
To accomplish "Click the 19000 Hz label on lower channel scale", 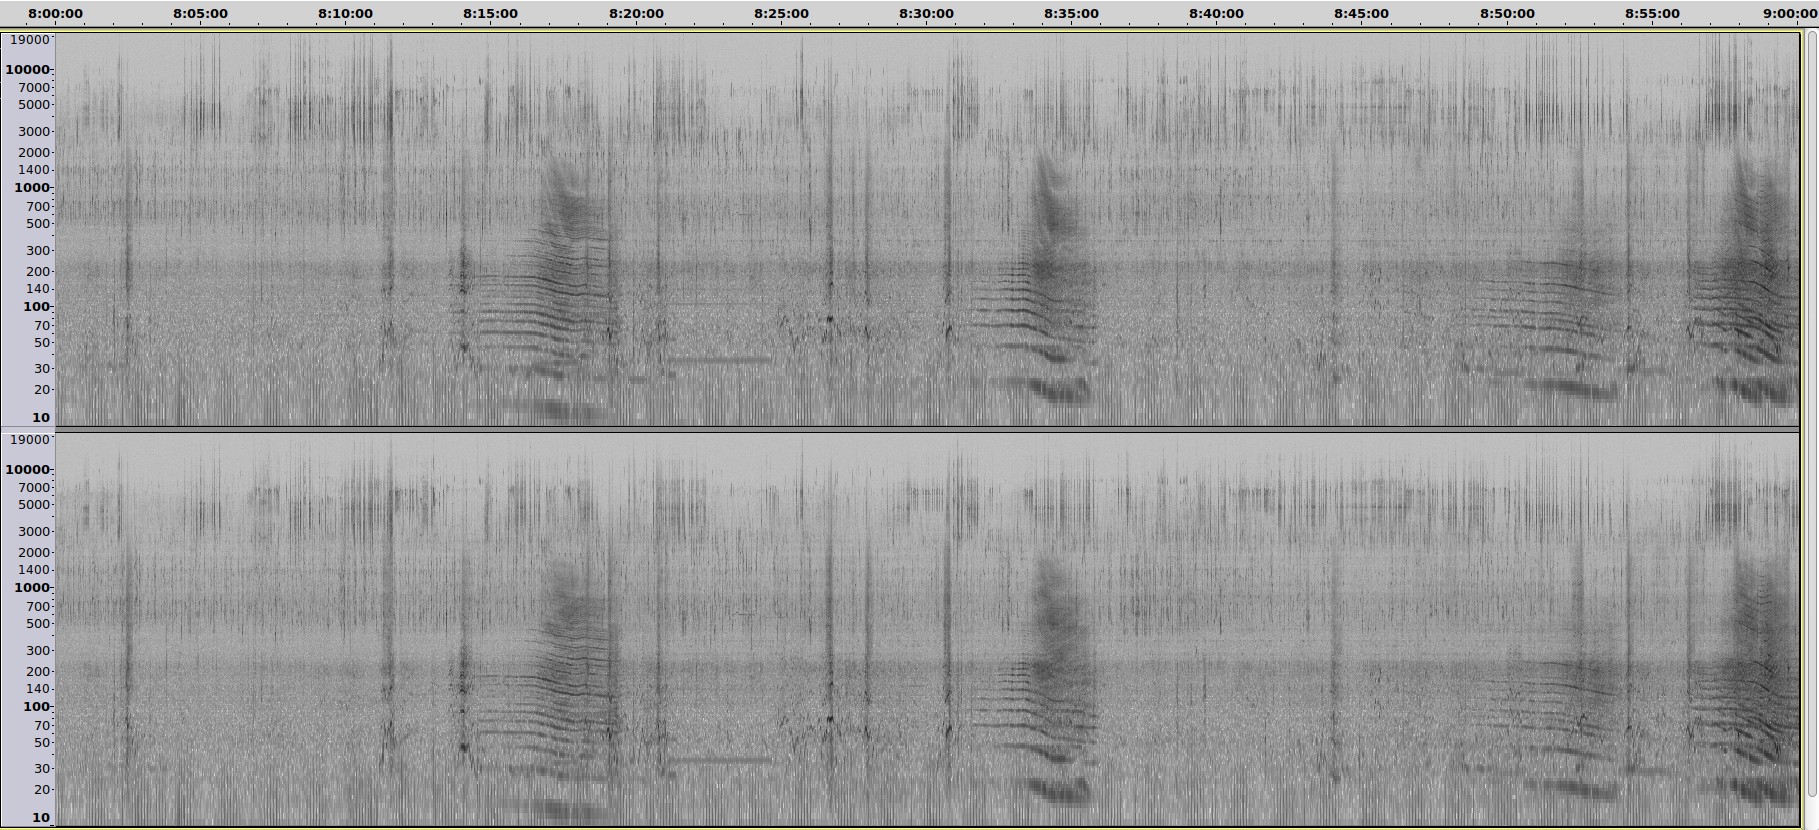I will pyautogui.click(x=29, y=440).
